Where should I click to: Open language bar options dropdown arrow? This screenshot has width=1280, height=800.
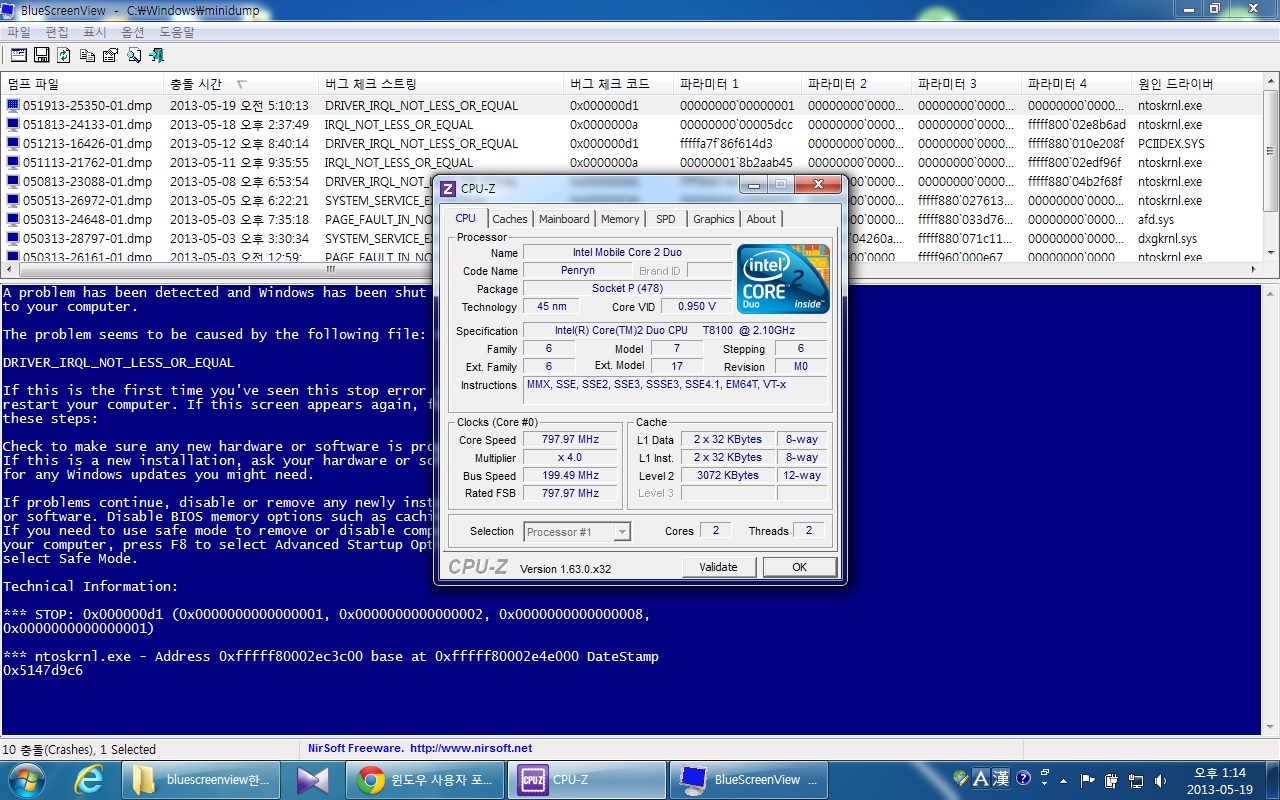point(1044,783)
